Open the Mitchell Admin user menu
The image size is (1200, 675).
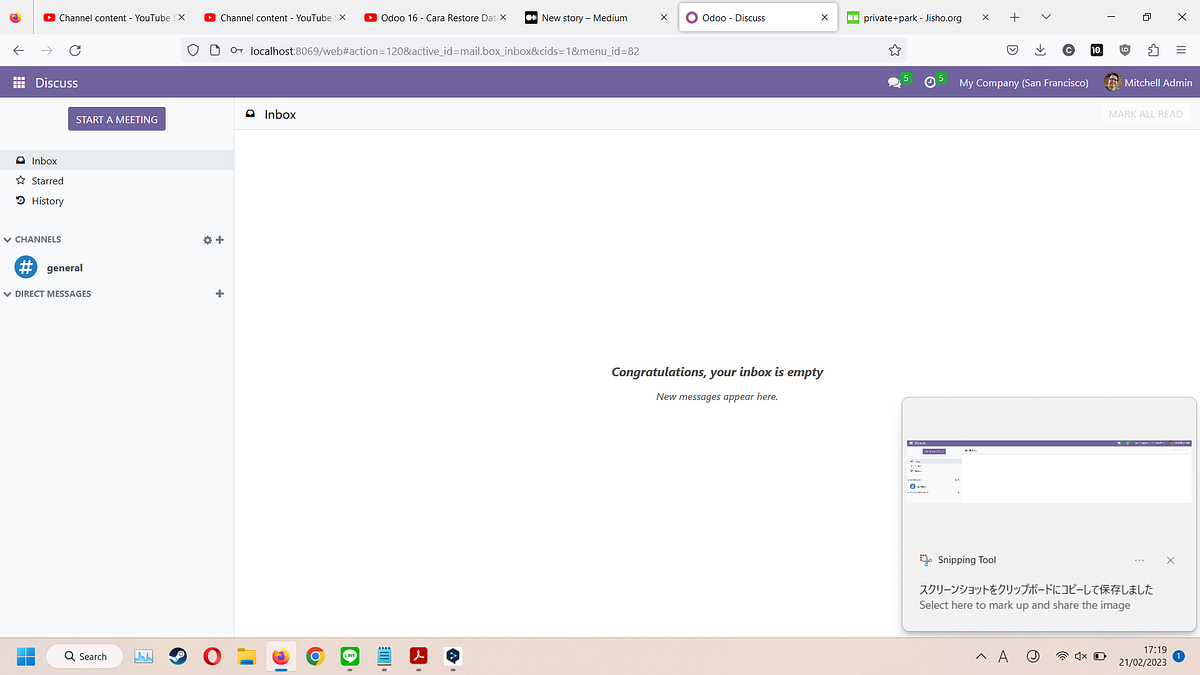[x=1147, y=82]
